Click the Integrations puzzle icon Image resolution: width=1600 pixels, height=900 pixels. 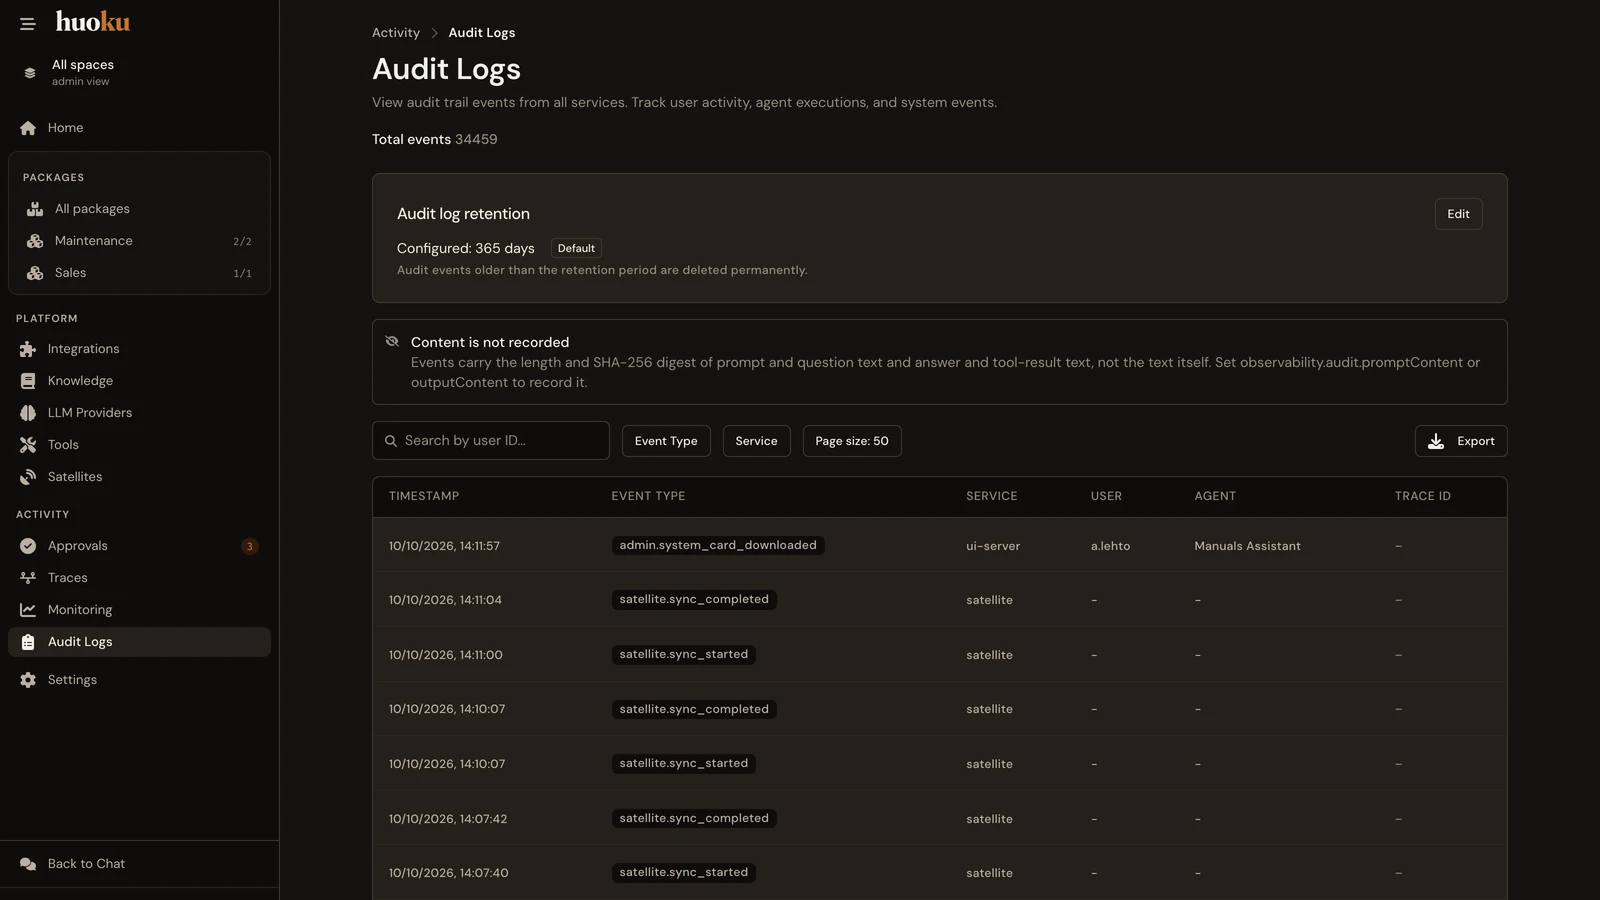[28, 349]
